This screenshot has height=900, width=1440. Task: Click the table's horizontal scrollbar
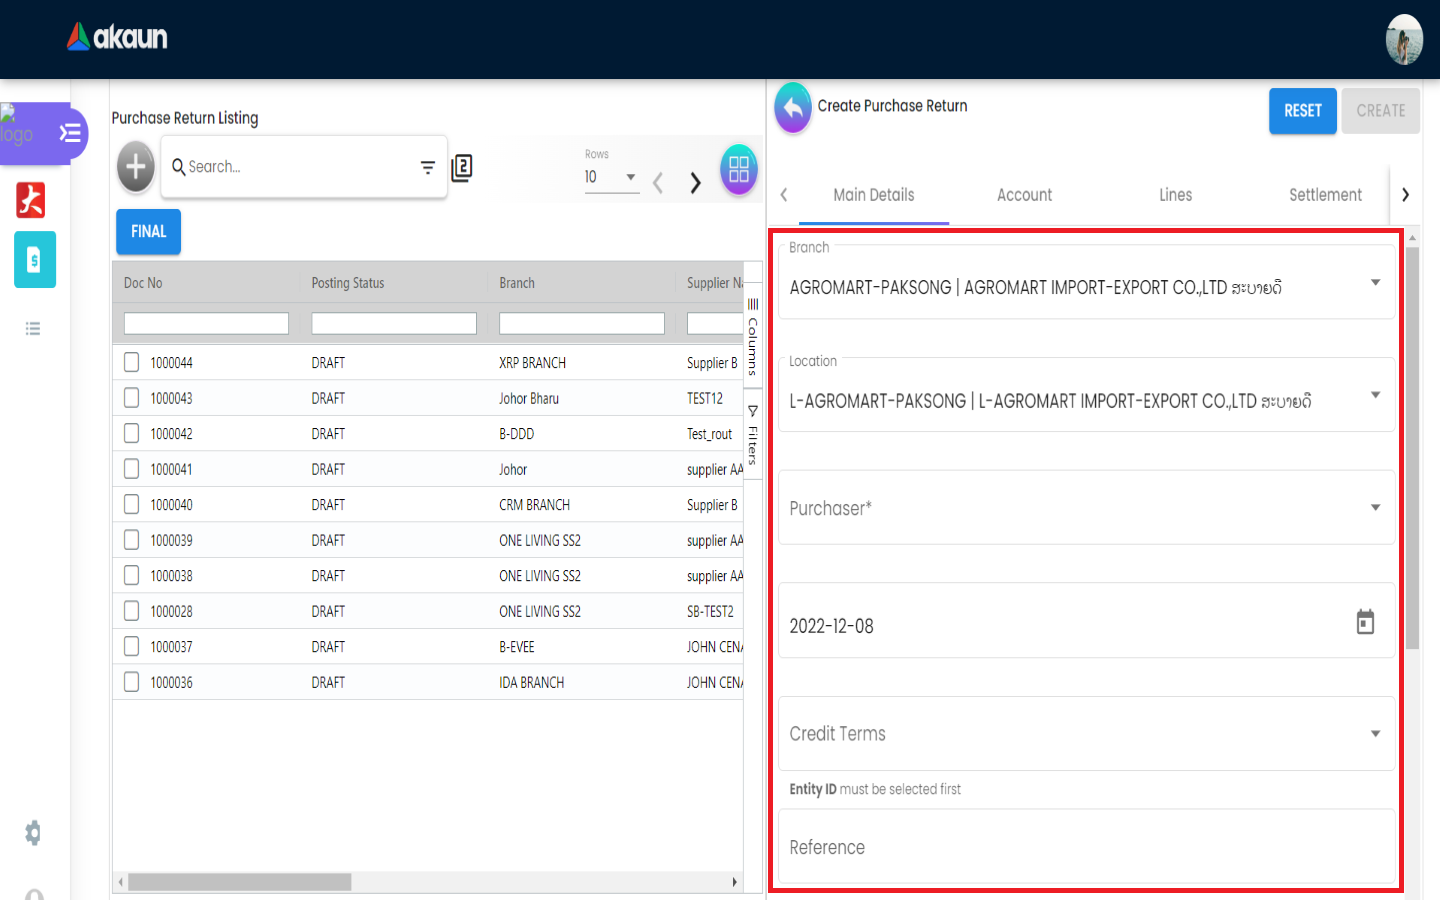240,882
